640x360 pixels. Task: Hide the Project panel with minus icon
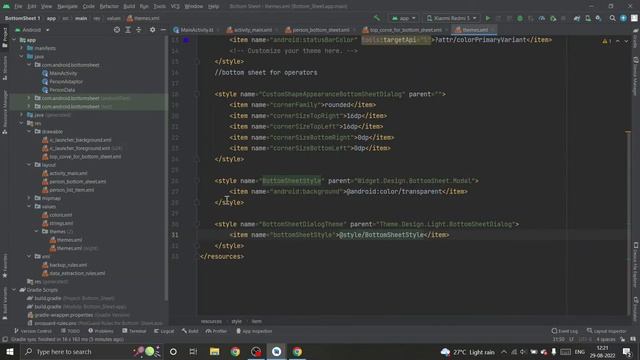(x=163, y=30)
